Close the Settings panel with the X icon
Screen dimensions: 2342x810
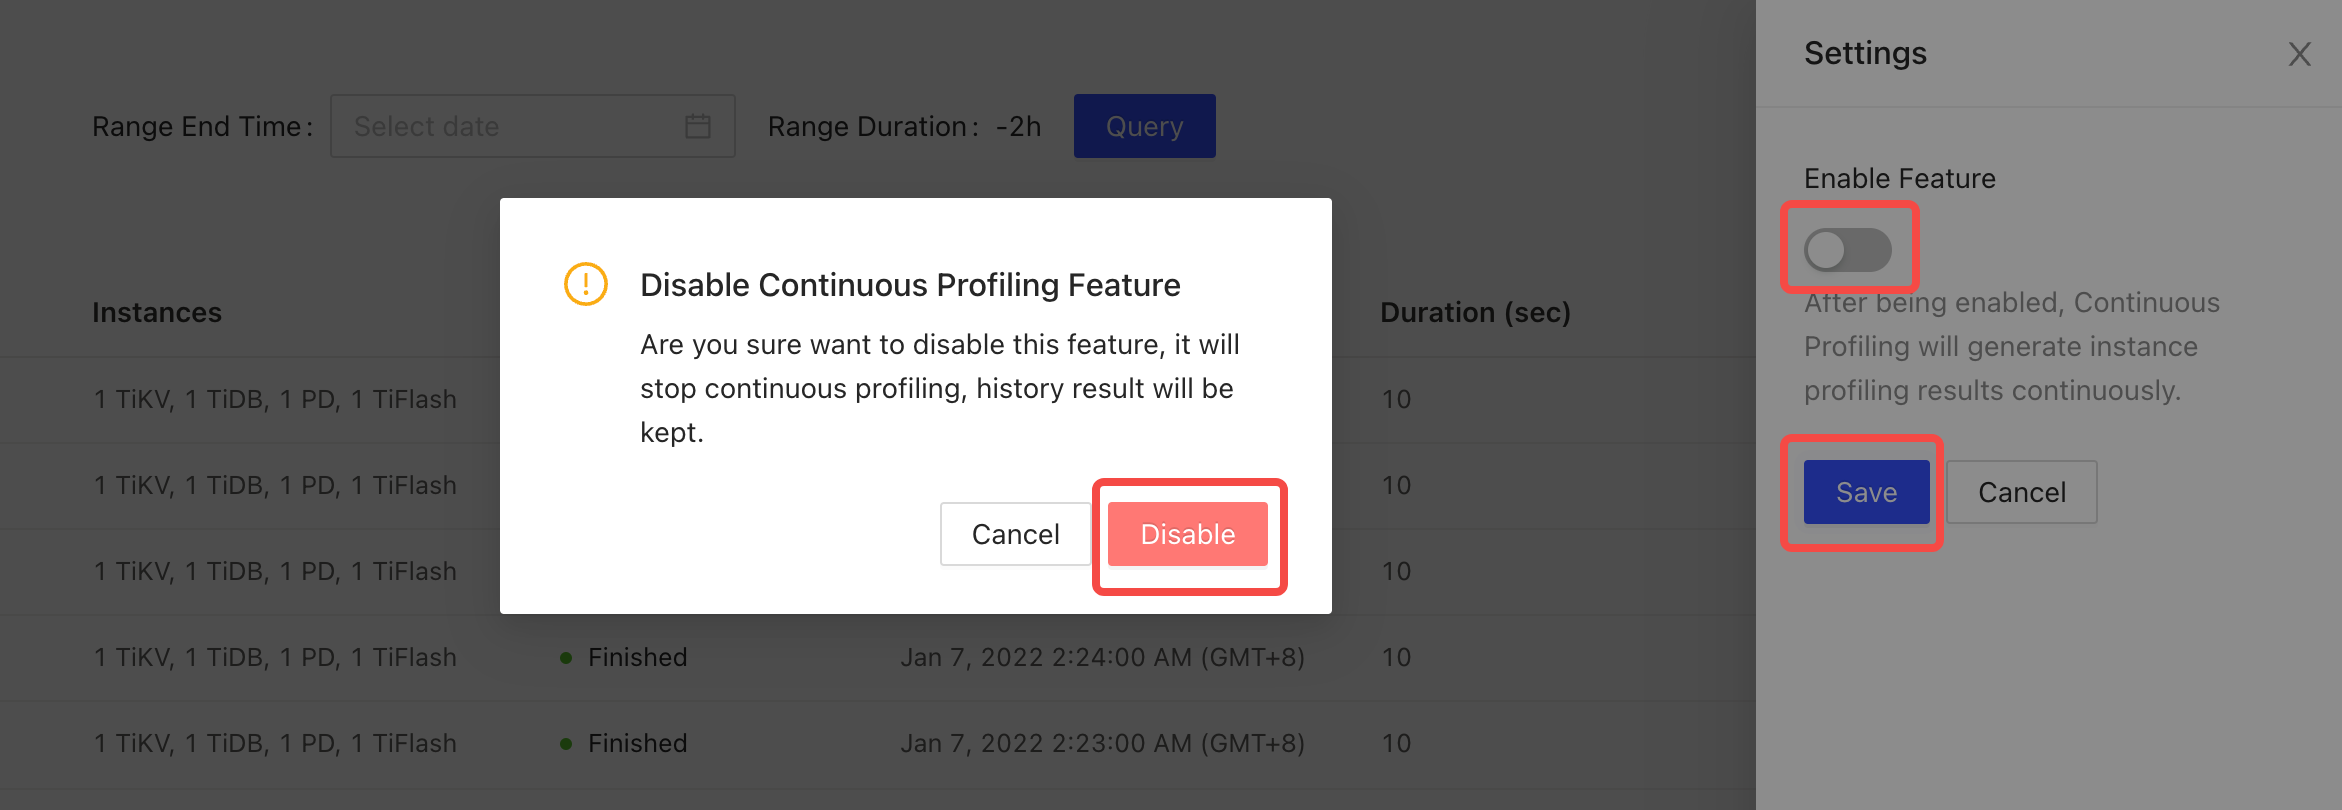point(2299,54)
